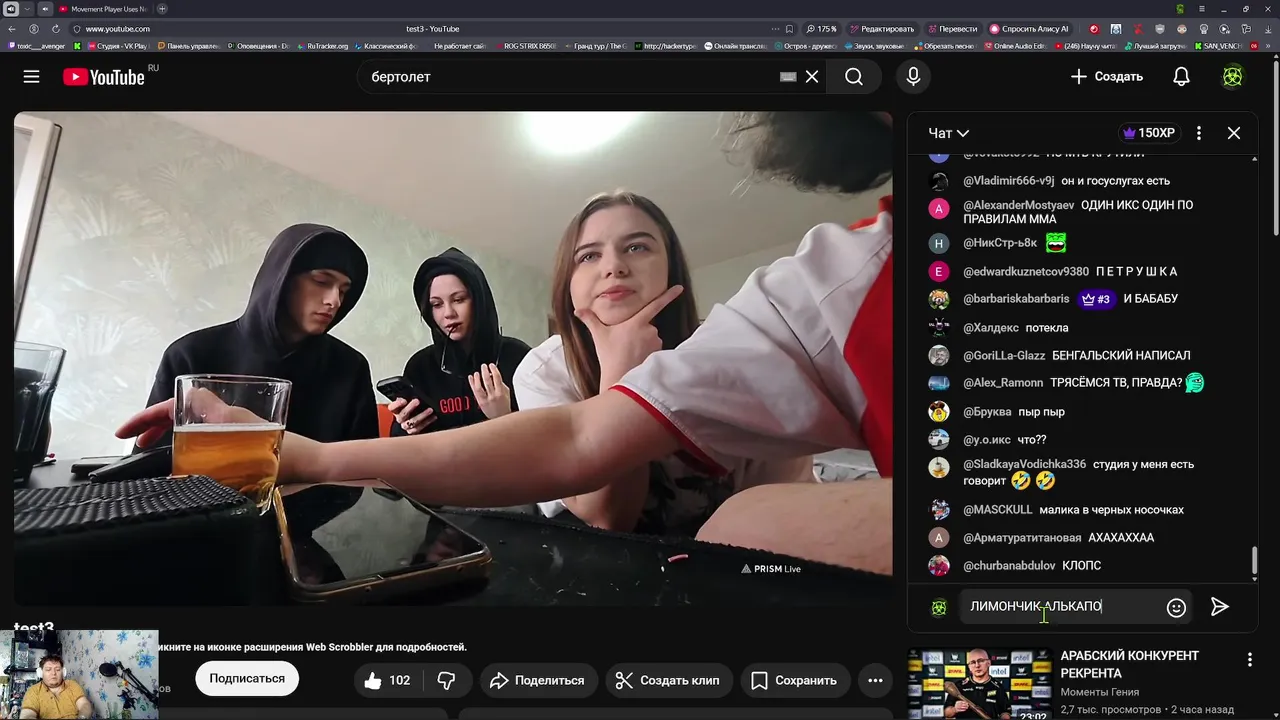Open more actions ellipsis under the video
This screenshot has width=1280, height=720.
tap(875, 680)
